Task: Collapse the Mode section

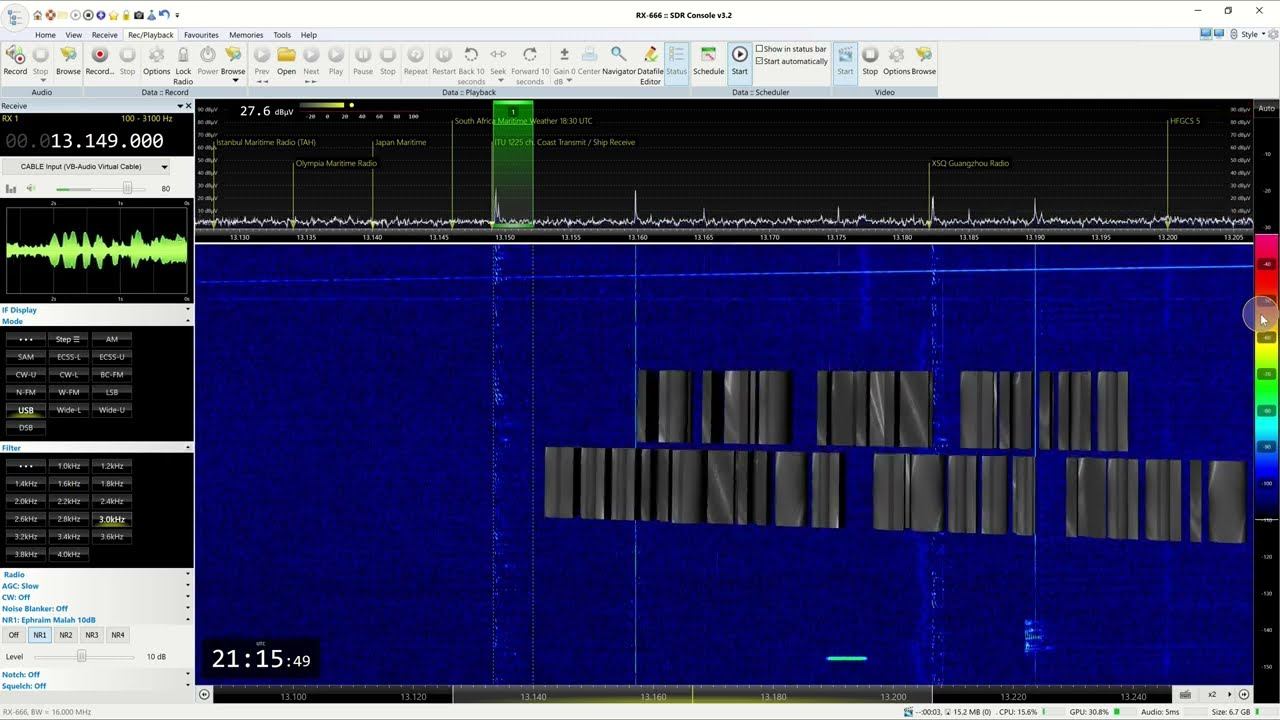Action: (188, 322)
